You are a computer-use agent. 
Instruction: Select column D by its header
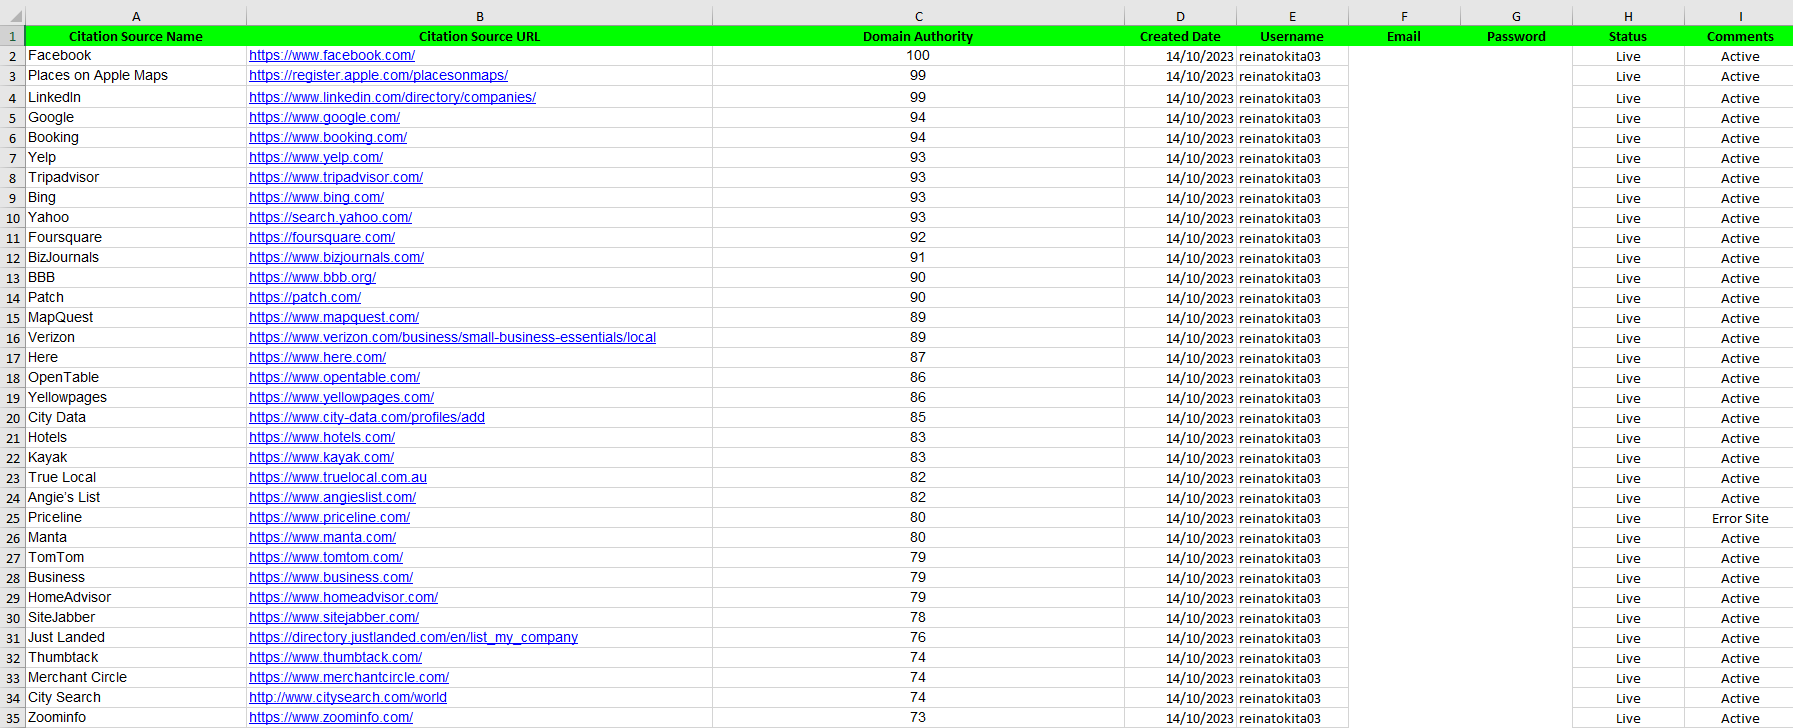1180,16
